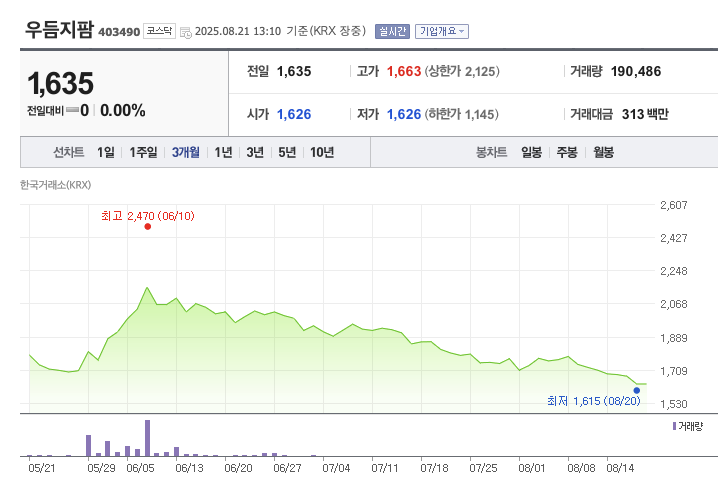718x496 pixels.
Task: Choose the 10년 chart range
Action: coord(322,152)
